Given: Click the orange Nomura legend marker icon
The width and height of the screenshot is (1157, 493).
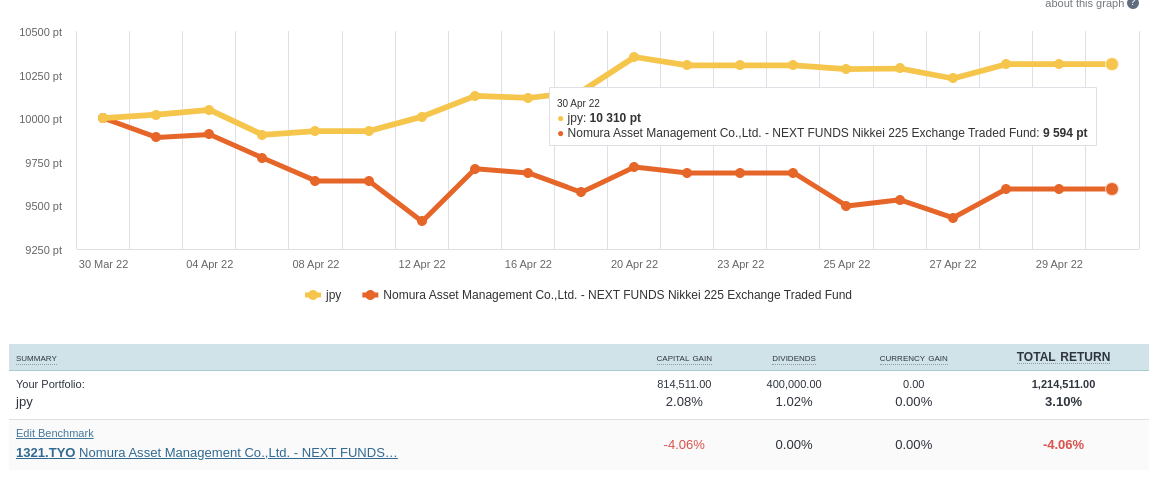Looking at the screenshot, I should (x=370, y=295).
